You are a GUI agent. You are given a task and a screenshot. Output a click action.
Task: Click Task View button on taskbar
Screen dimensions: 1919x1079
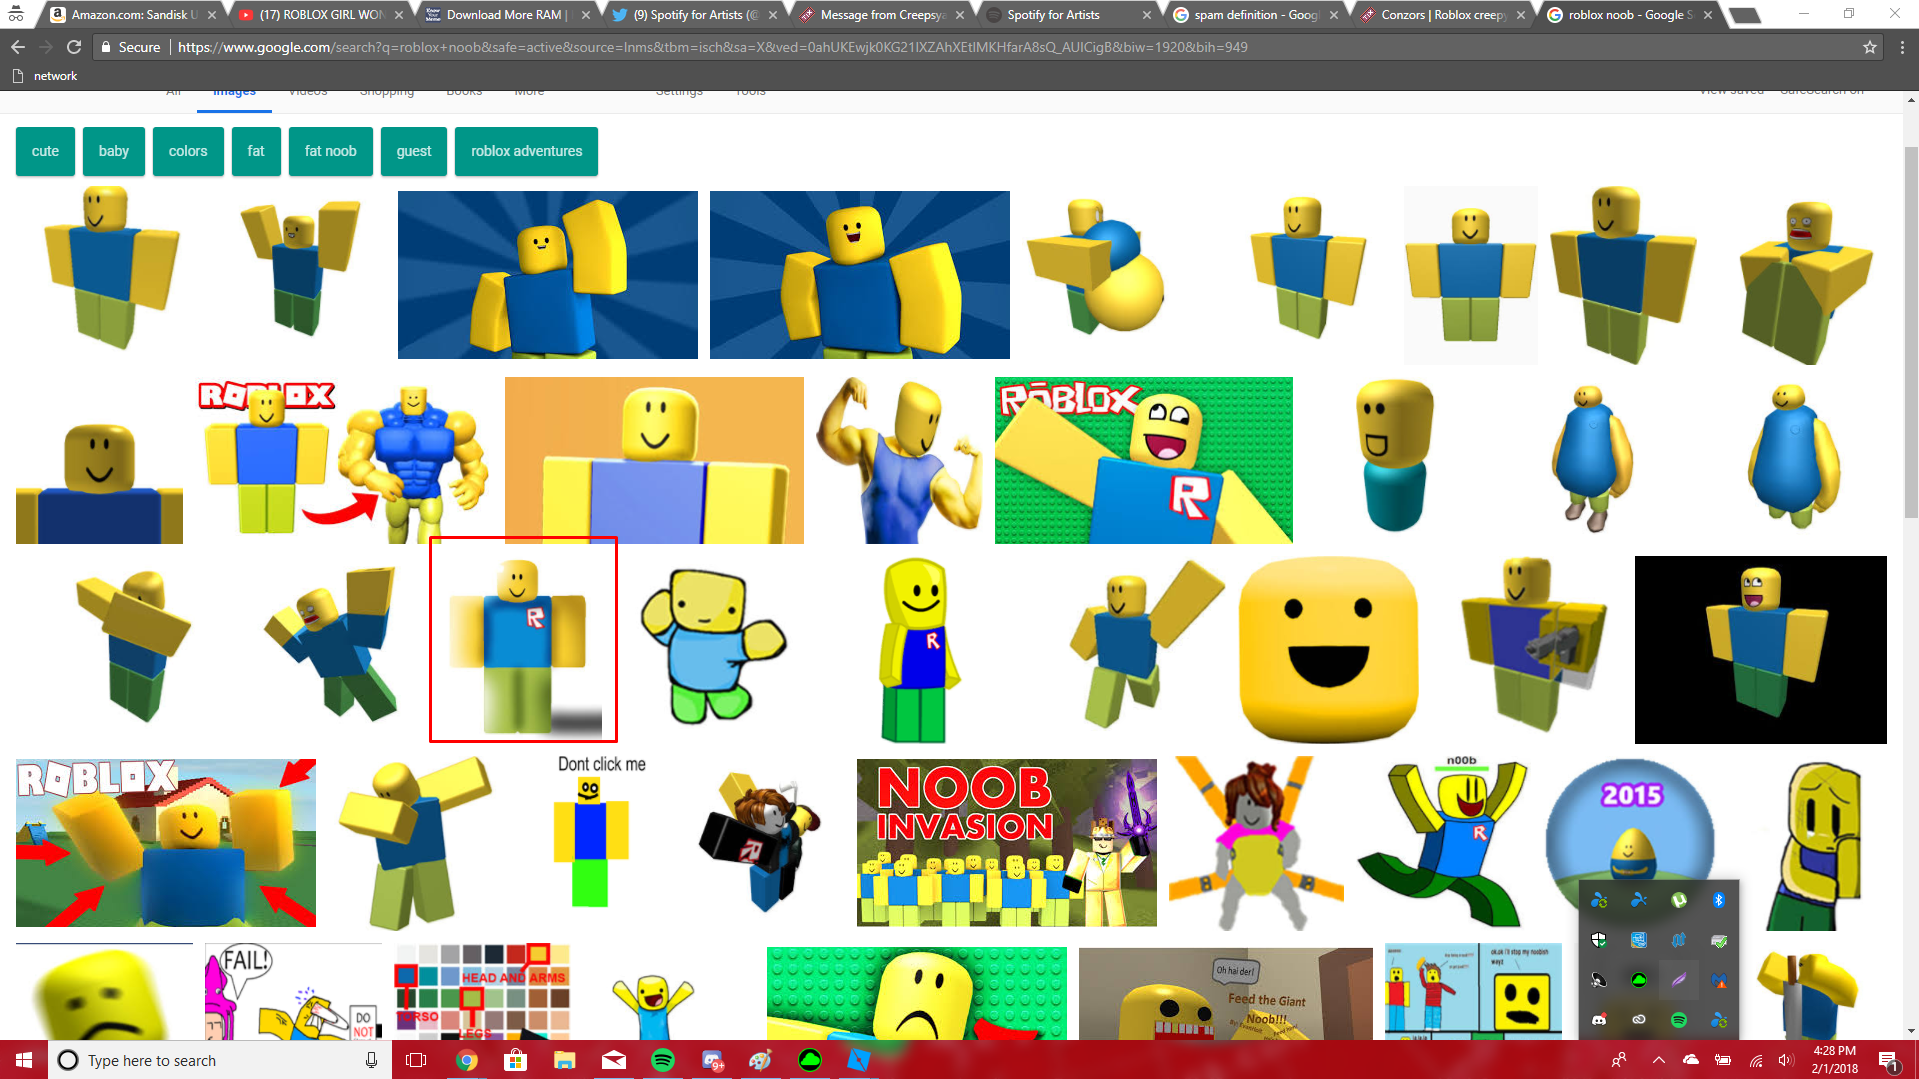pos(416,1060)
